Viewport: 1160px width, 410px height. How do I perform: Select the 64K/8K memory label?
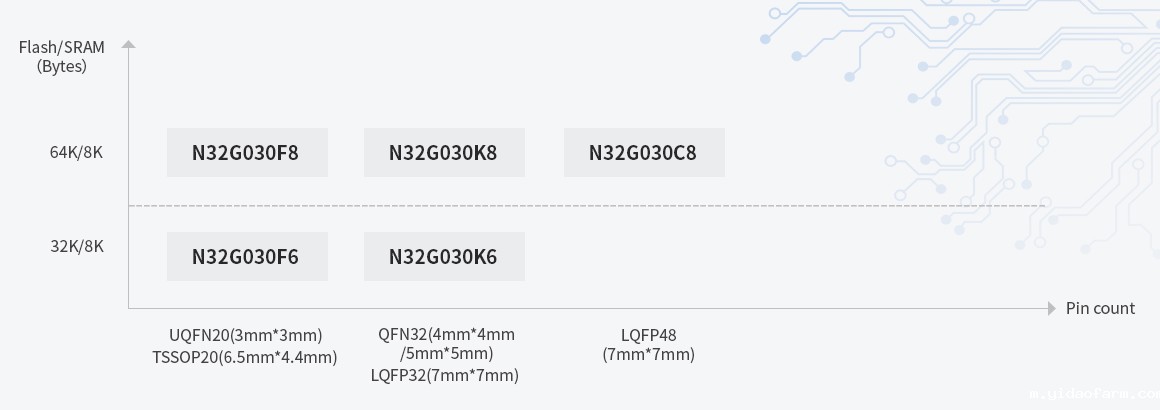[x=77, y=153]
